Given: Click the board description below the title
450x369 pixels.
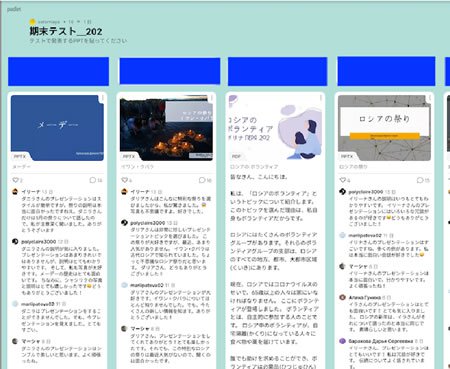Looking at the screenshot, I should coord(78,41).
